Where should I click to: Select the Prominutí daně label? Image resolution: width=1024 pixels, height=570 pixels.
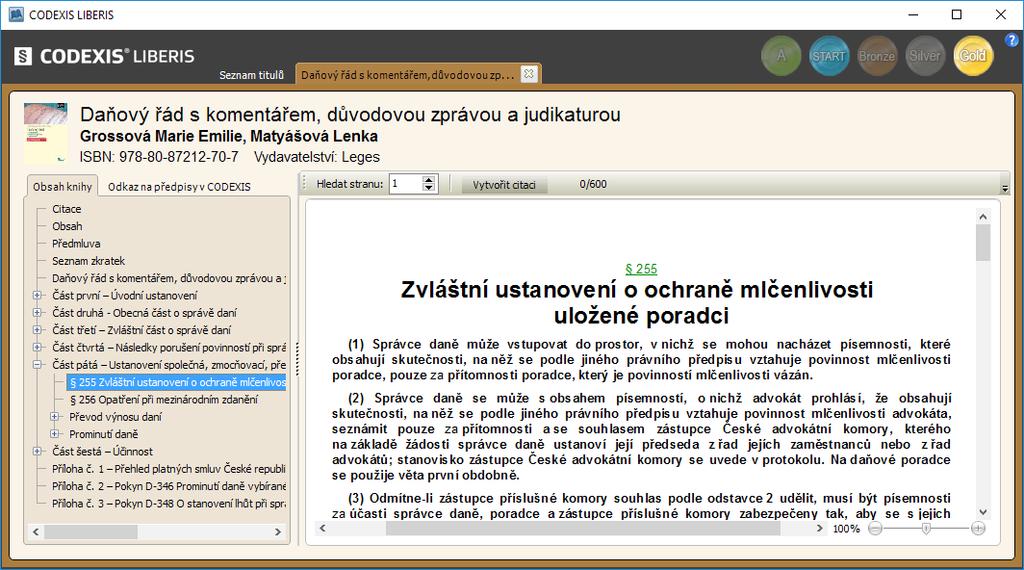pyautogui.click(x=103, y=434)
